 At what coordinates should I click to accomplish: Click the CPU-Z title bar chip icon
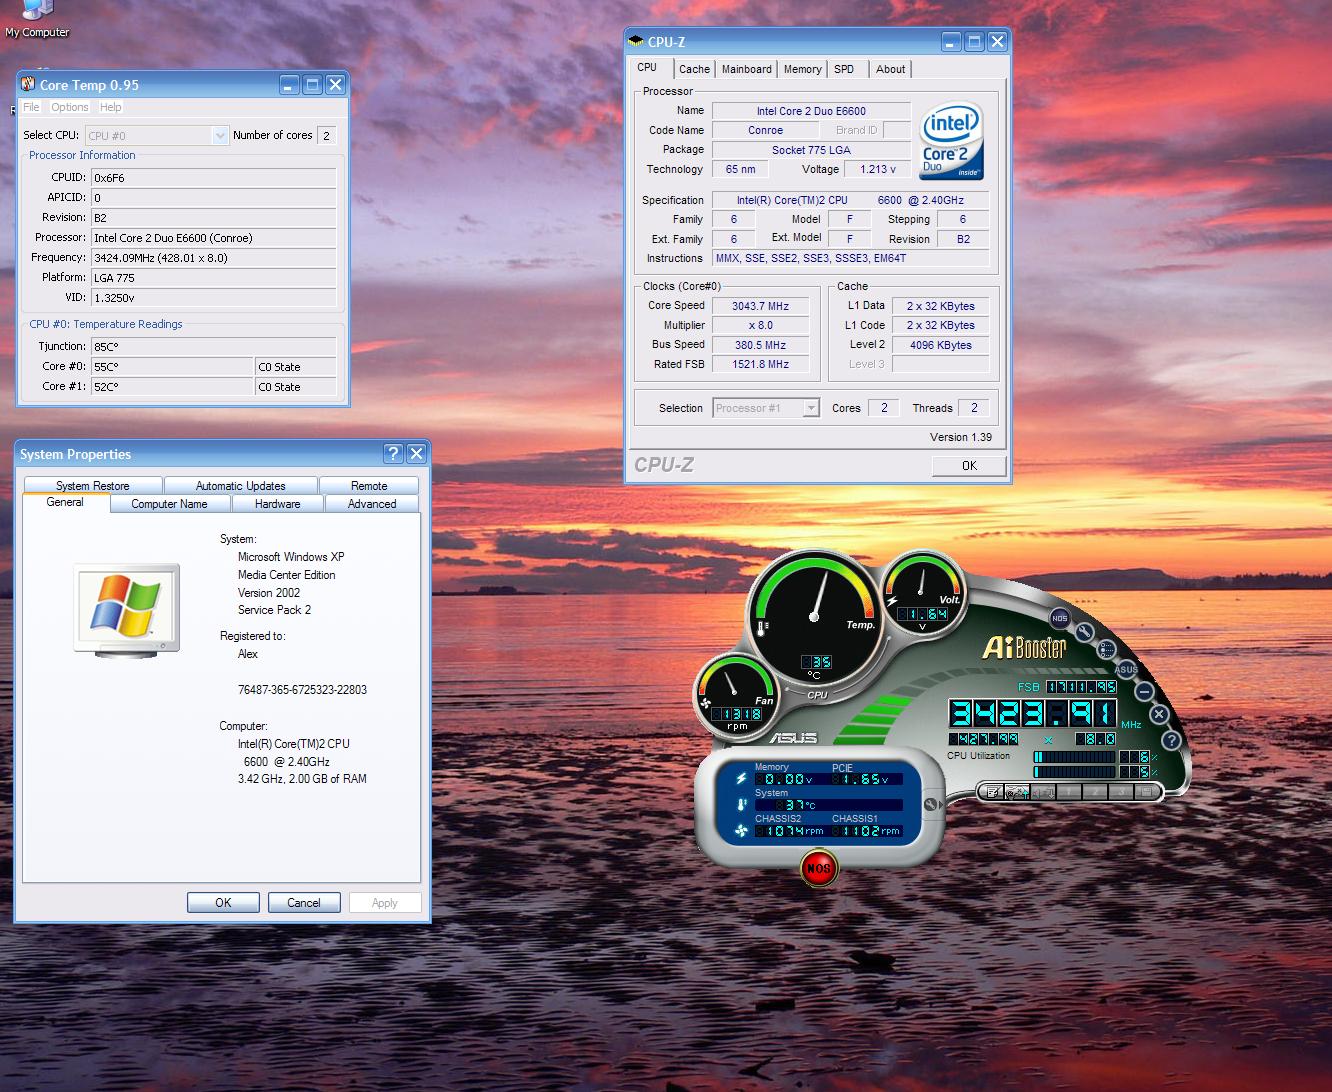tap(637, 41)
